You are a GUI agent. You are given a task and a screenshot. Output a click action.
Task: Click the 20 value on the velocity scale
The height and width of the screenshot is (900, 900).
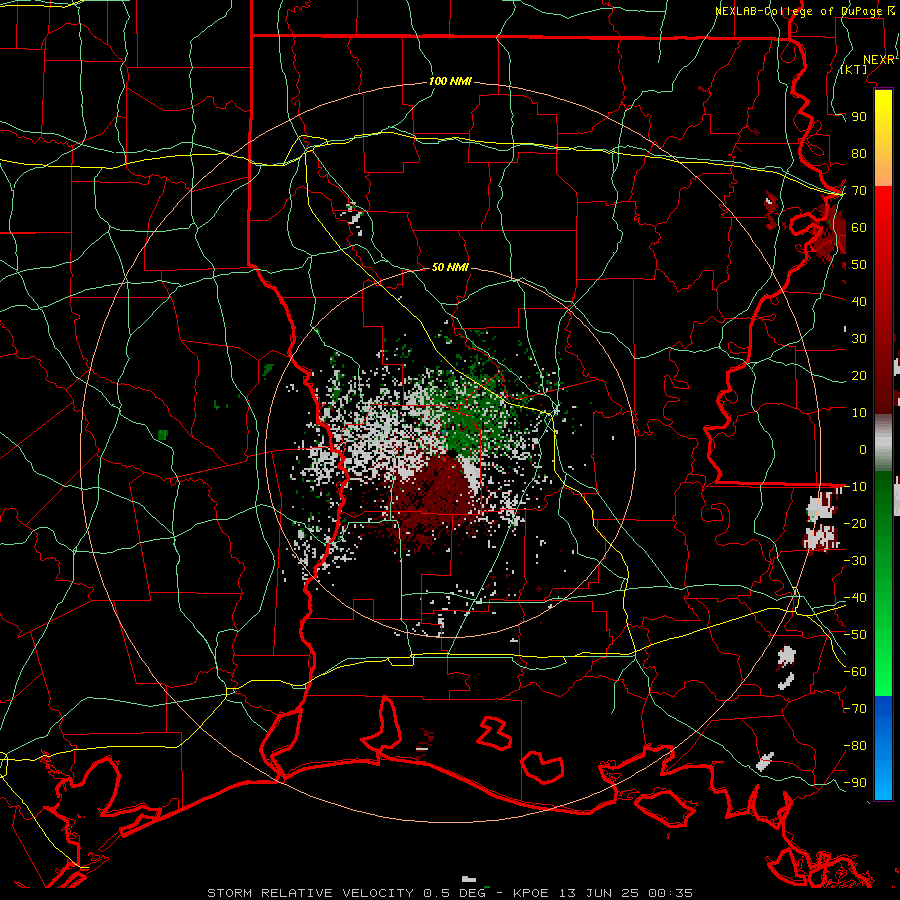tap(859, 375)
